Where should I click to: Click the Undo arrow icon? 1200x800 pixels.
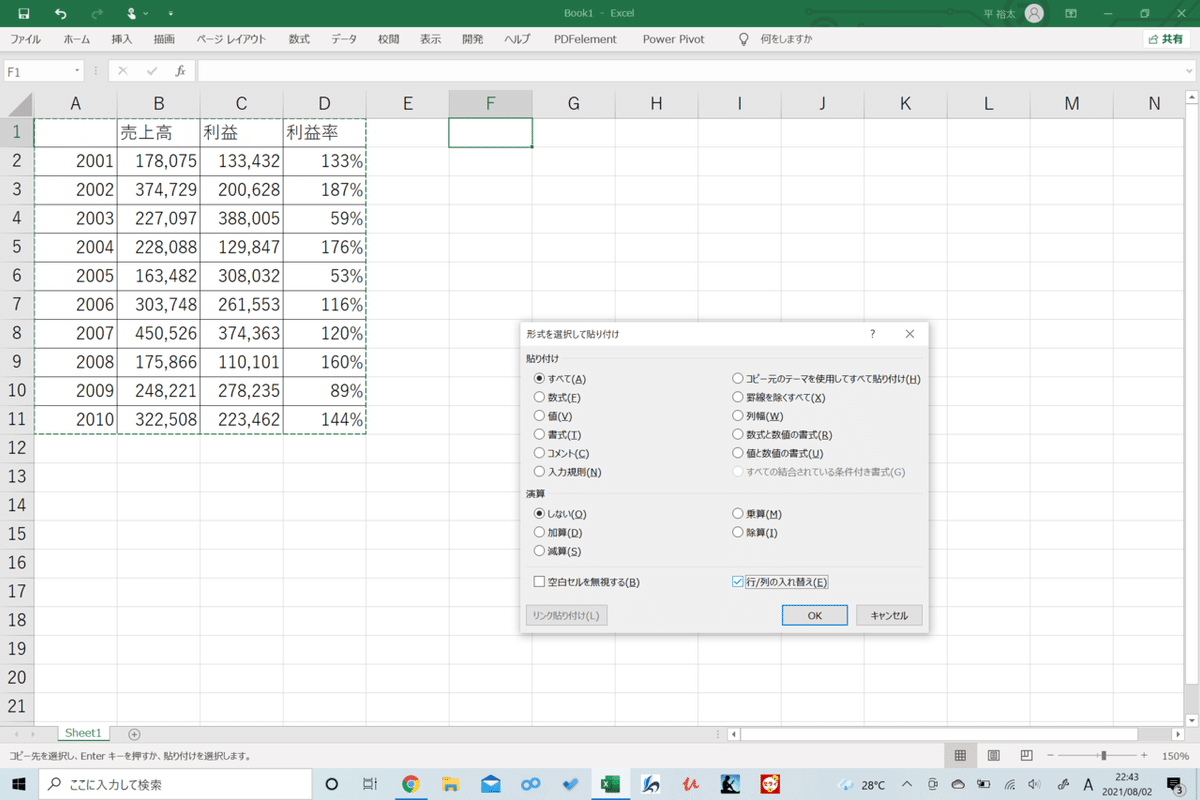(61, 13)
